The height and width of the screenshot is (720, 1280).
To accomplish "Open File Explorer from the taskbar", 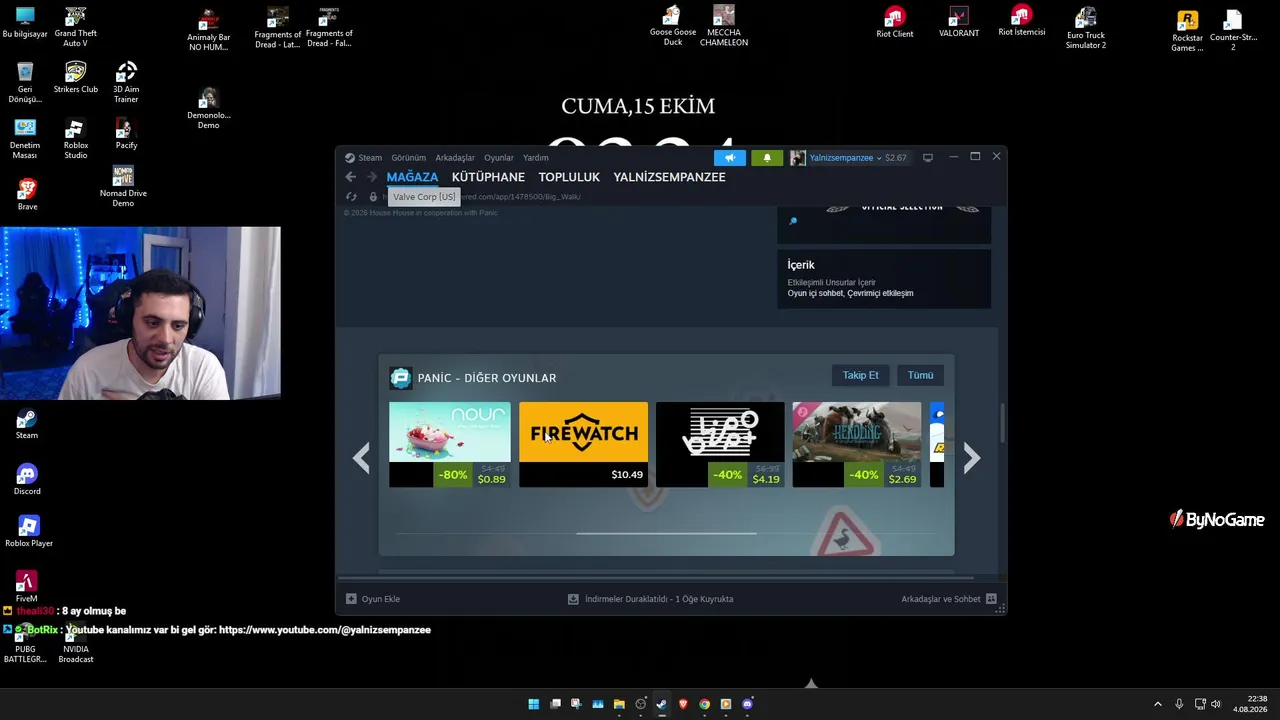I will (x=619, y=704).
